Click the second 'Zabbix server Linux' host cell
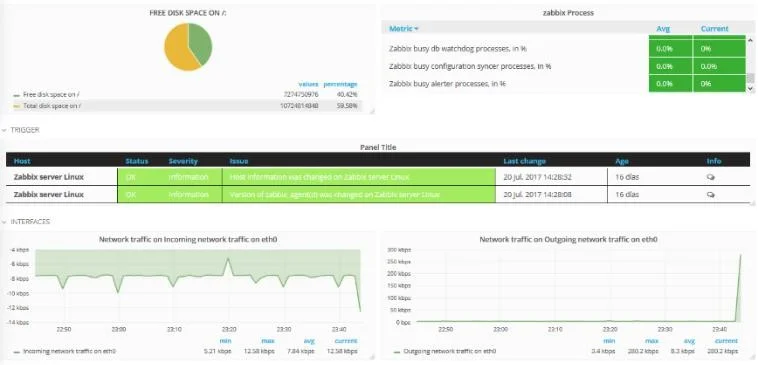 pyautogui.click(x=62, y=194)
